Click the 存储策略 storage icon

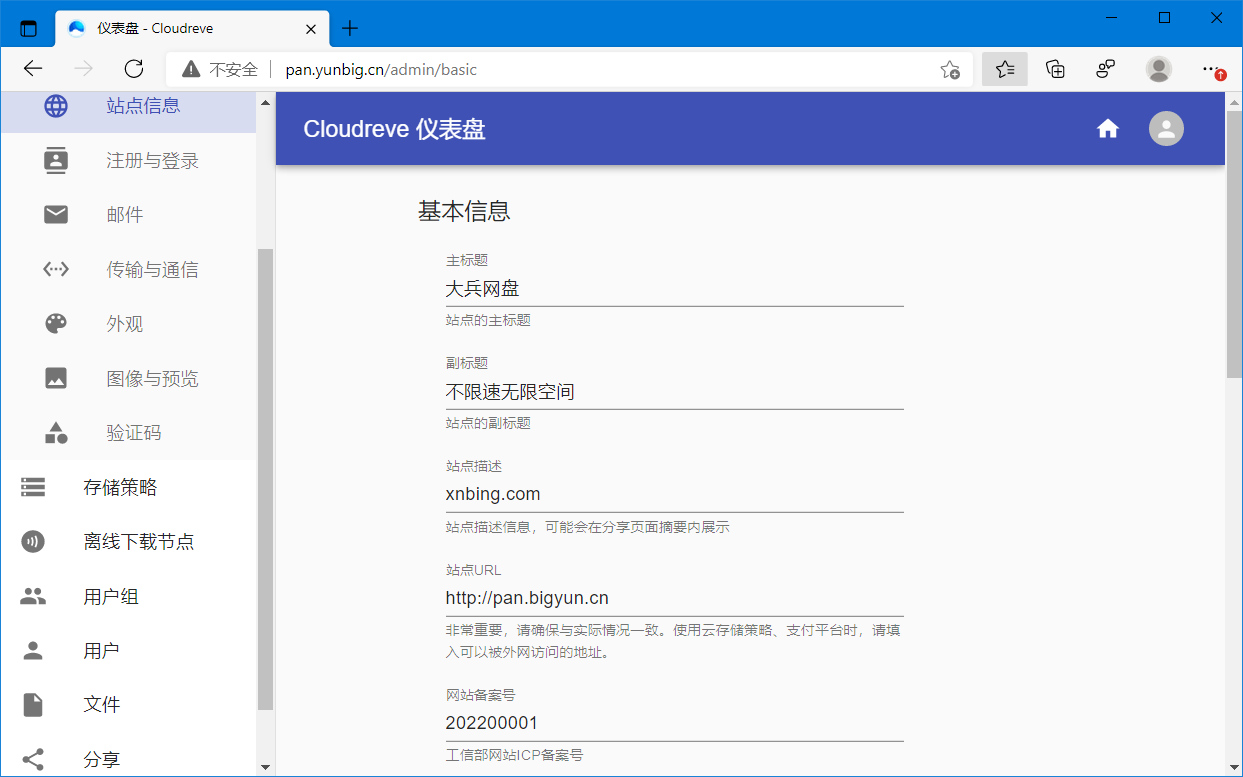33,488
